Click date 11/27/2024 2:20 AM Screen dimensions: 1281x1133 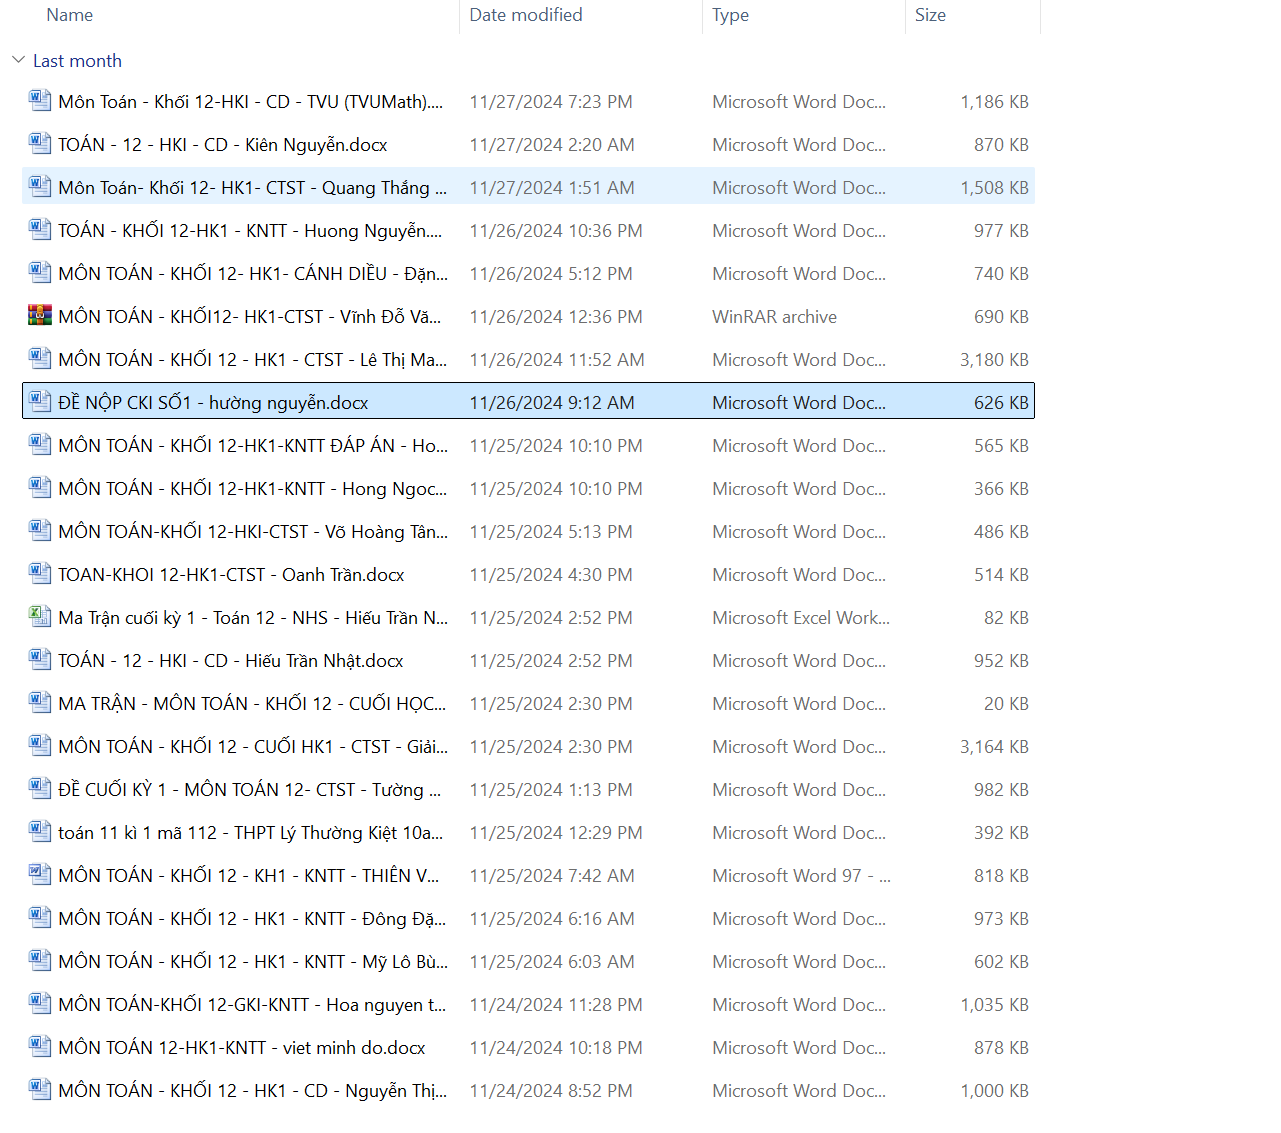pyautogui.click(x=552, y=145)
